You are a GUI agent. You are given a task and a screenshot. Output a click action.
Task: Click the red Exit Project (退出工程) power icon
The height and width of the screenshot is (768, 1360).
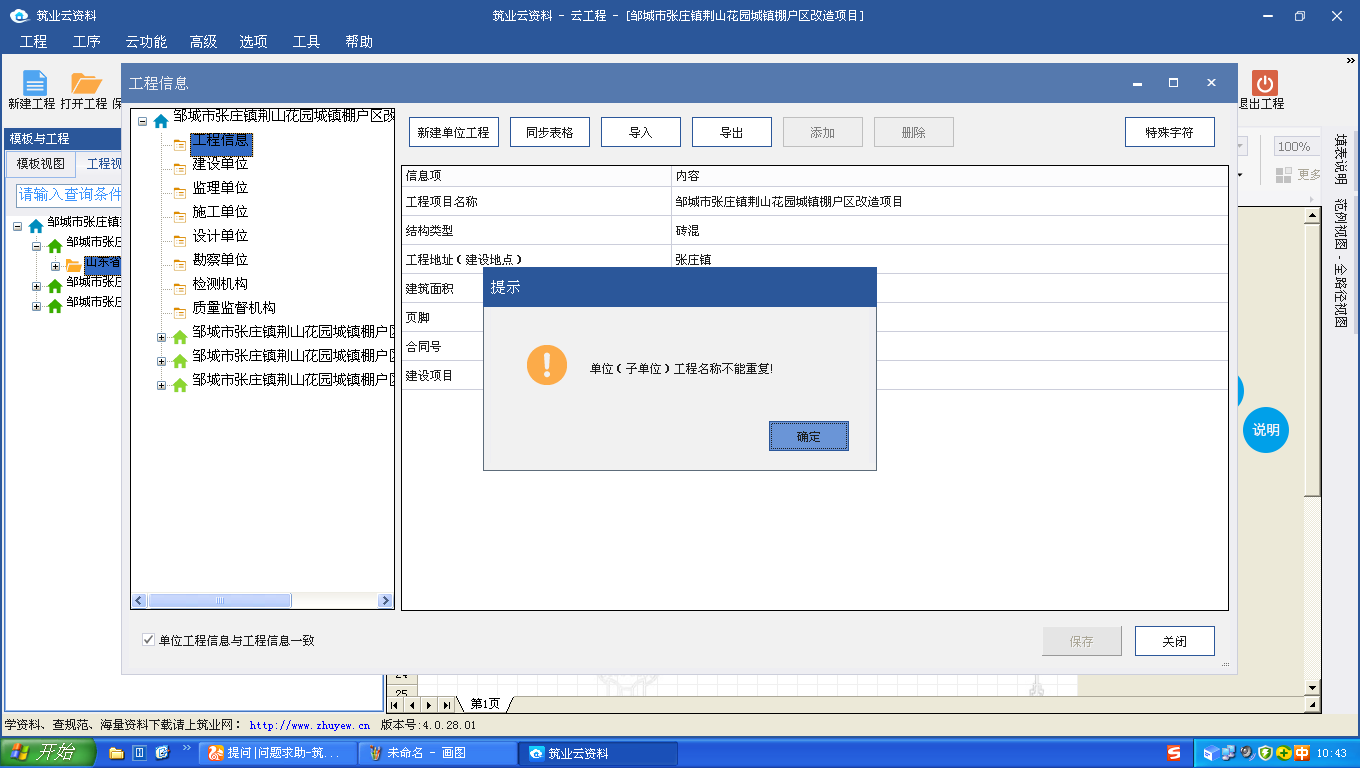click(x=1265, y=84)
